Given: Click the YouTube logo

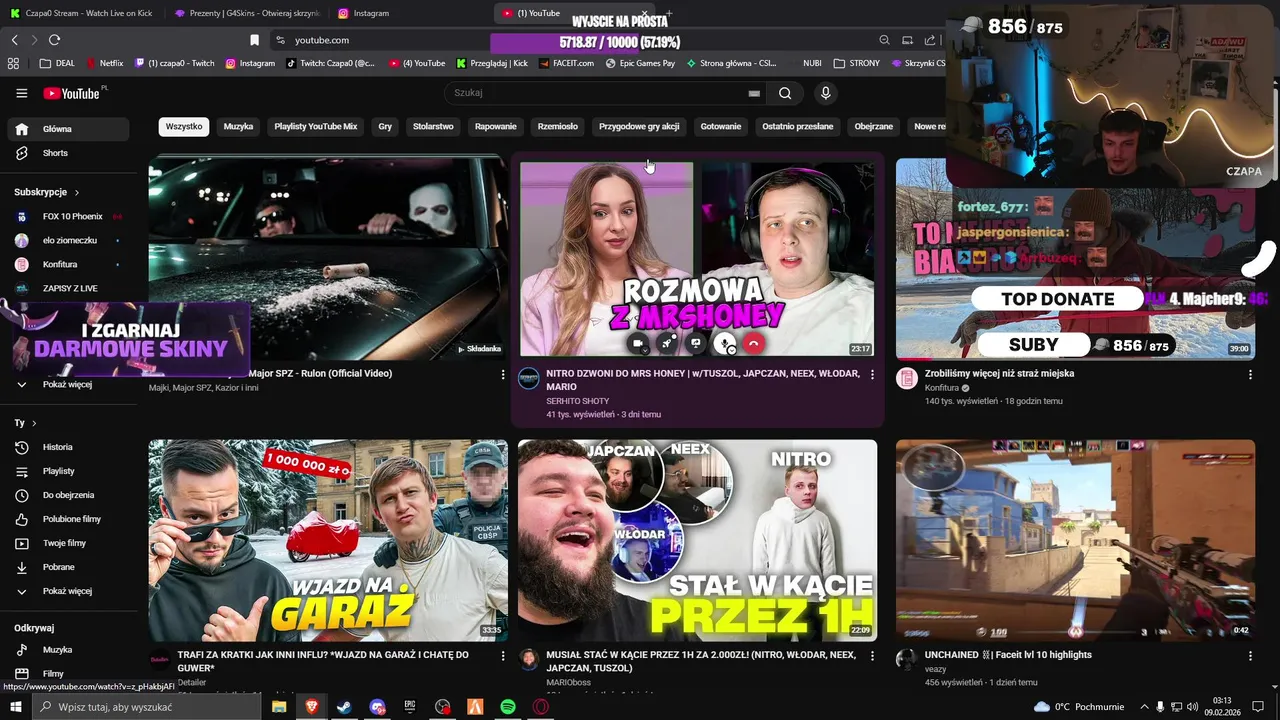Looking at the screenshot, I should click(71, 93).
